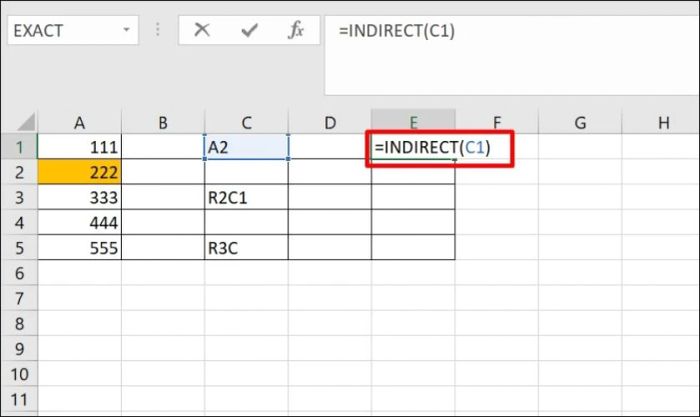Viewport: 700px width, 417px height.
Task: Select column G header
Action: (580, 122)
